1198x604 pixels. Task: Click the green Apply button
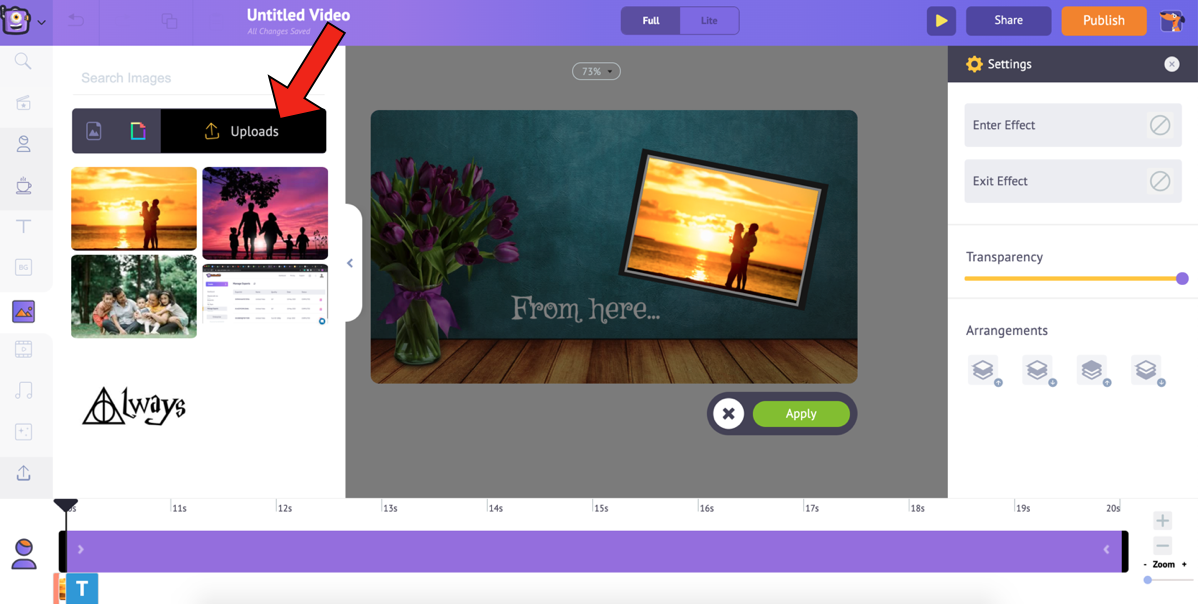point(800,413)
